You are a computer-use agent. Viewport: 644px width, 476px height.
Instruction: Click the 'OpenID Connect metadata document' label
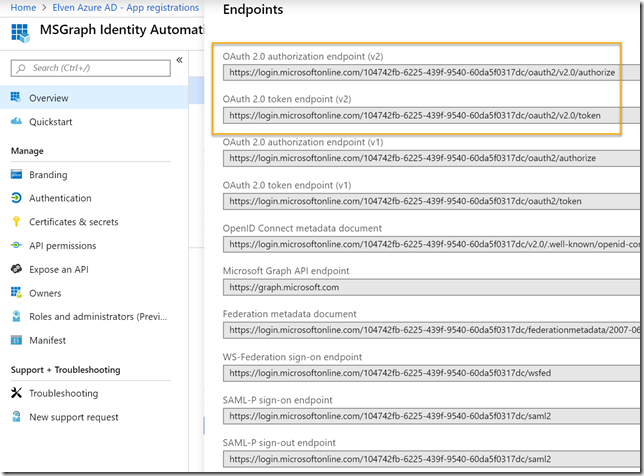[302, 228]
